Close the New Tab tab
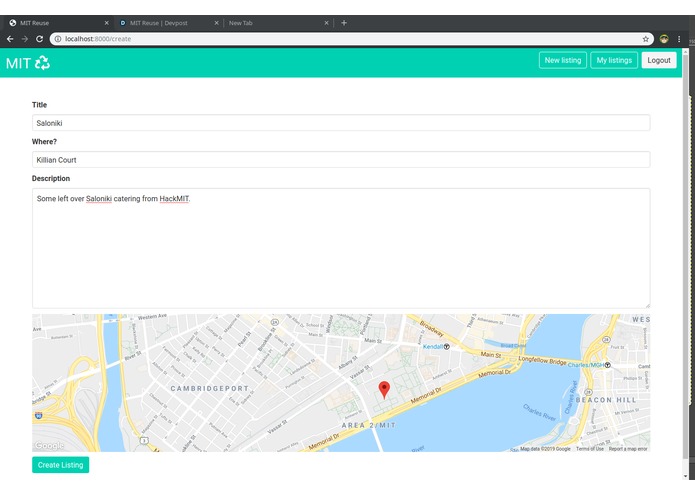The width and height of the screenshot is (695, 494). pyautogui.click(x=326, y=23)
